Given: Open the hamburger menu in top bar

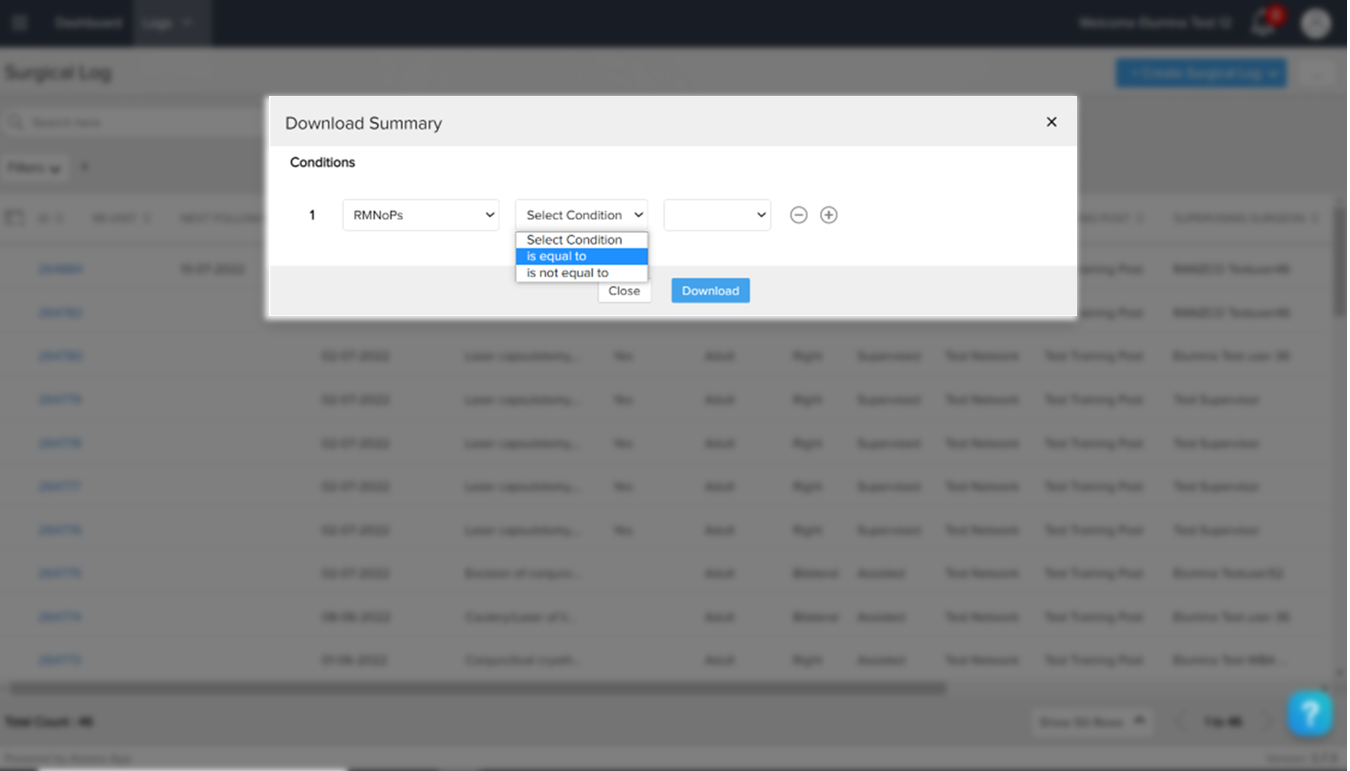Looking at the screenshot, I should (x=20, y=22).
